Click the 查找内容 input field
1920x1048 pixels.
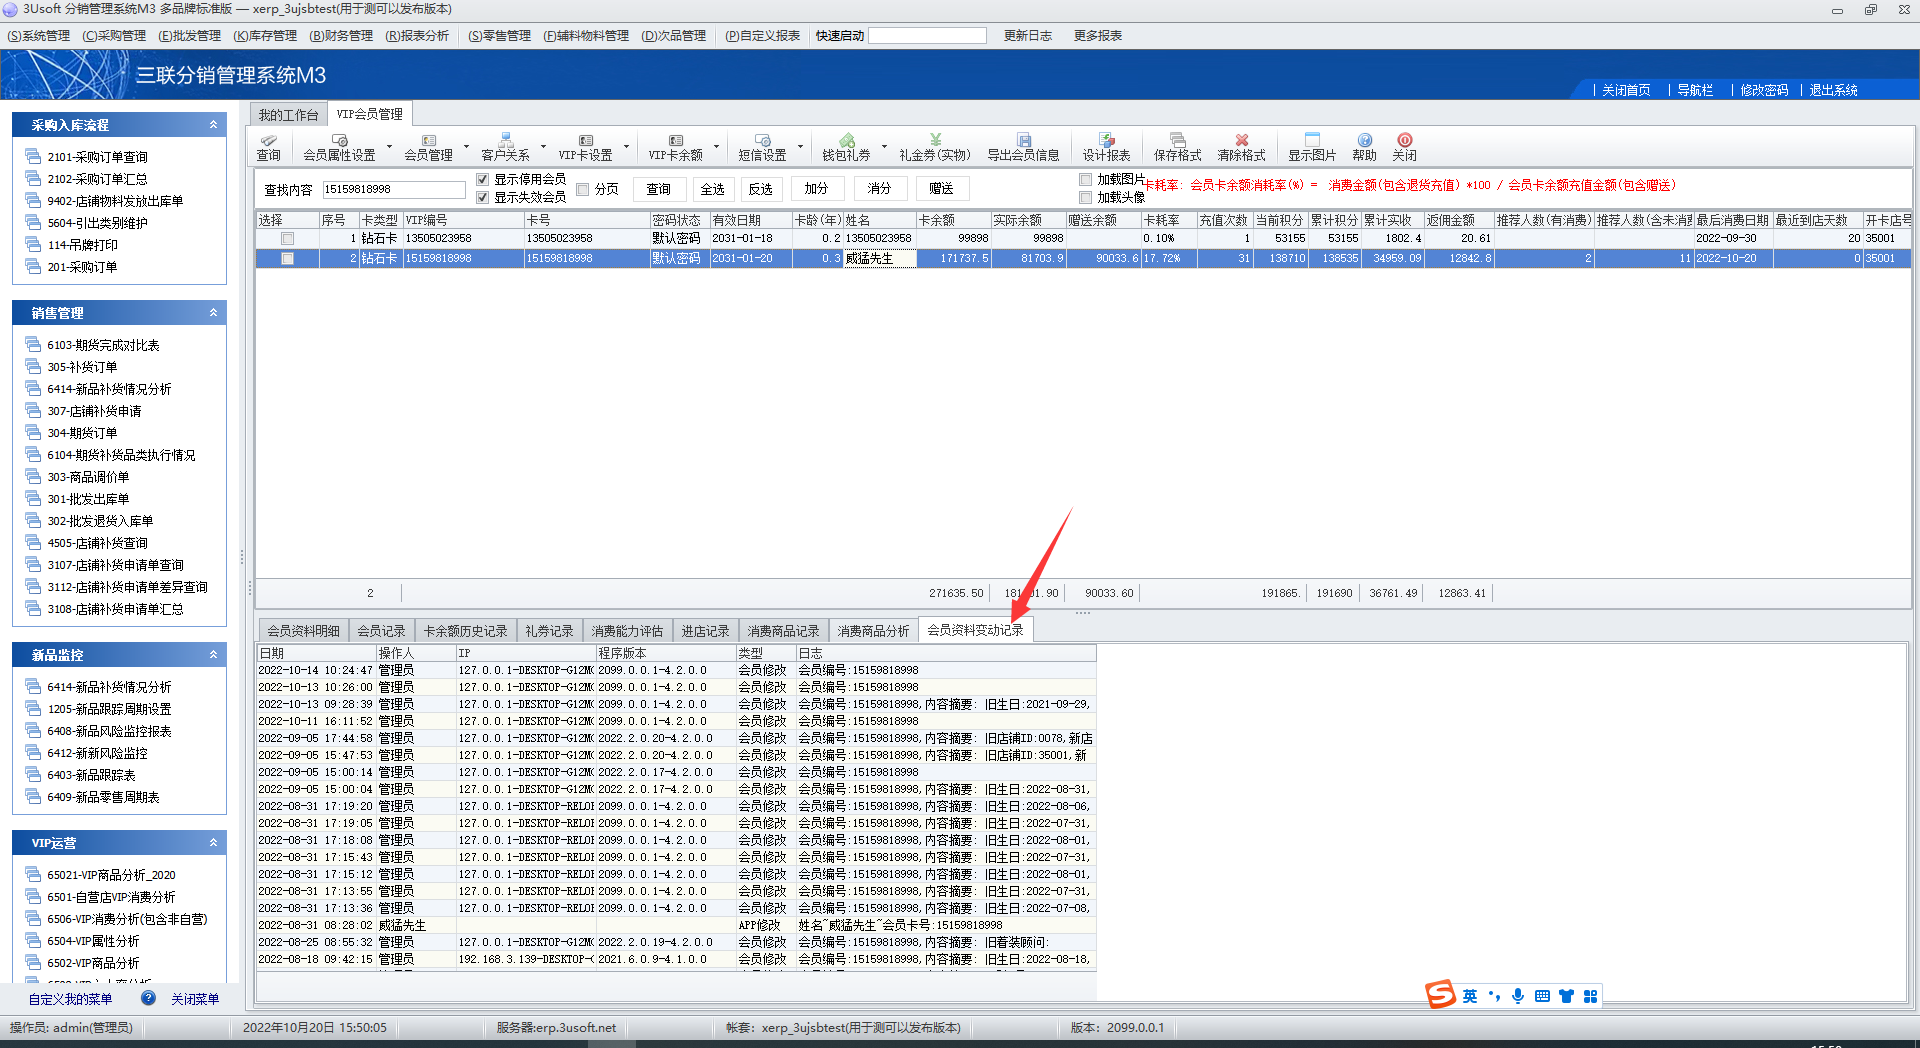pos(394,189)
